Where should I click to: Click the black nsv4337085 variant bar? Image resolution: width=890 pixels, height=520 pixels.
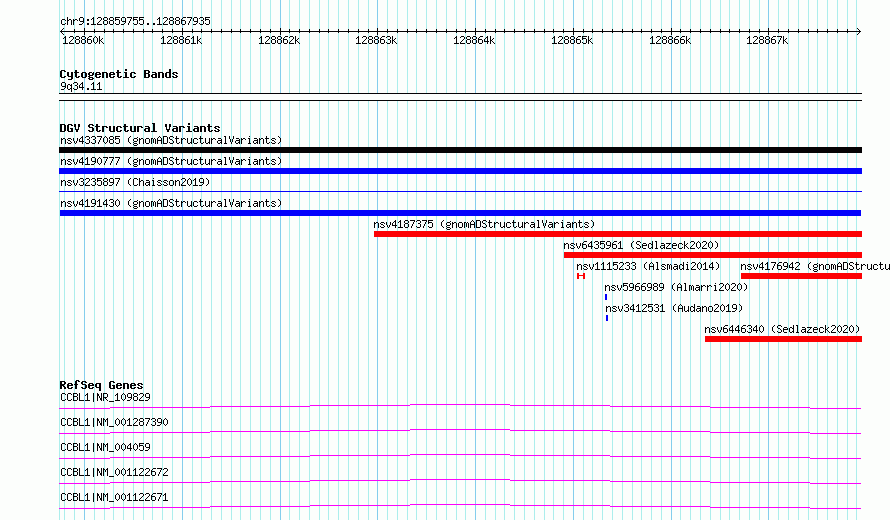click(460, 150)
